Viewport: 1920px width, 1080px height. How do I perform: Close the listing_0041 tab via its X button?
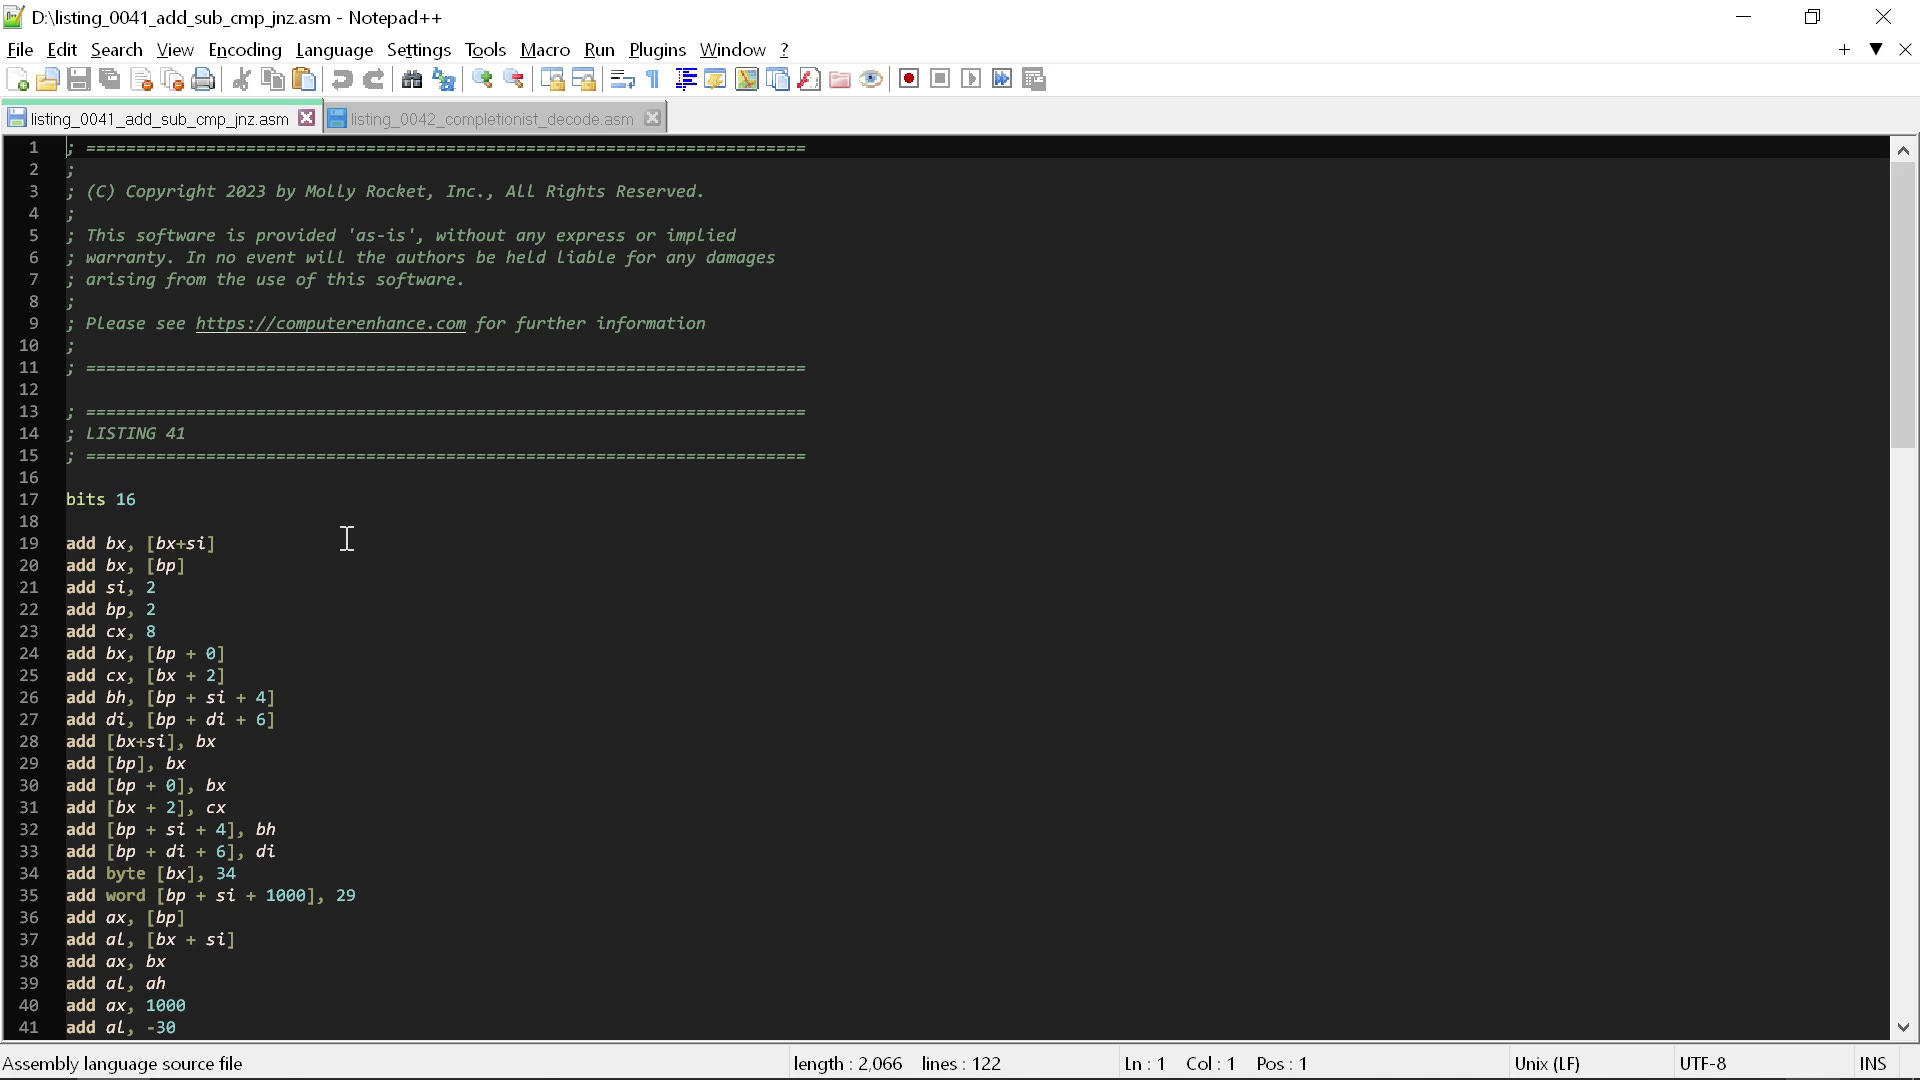[307, 118]
